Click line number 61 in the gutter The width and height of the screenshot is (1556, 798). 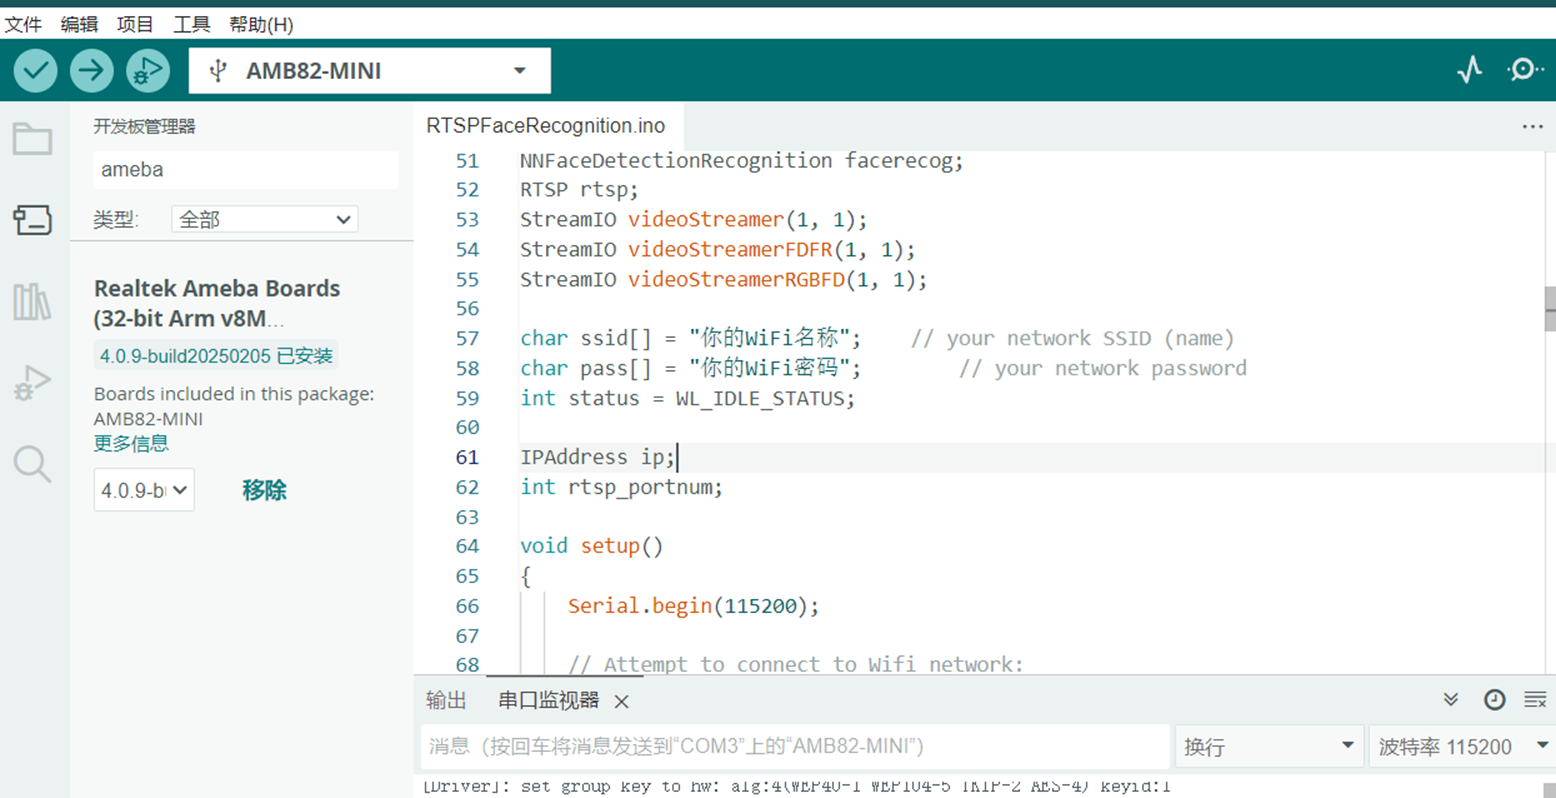click(467, 458)
